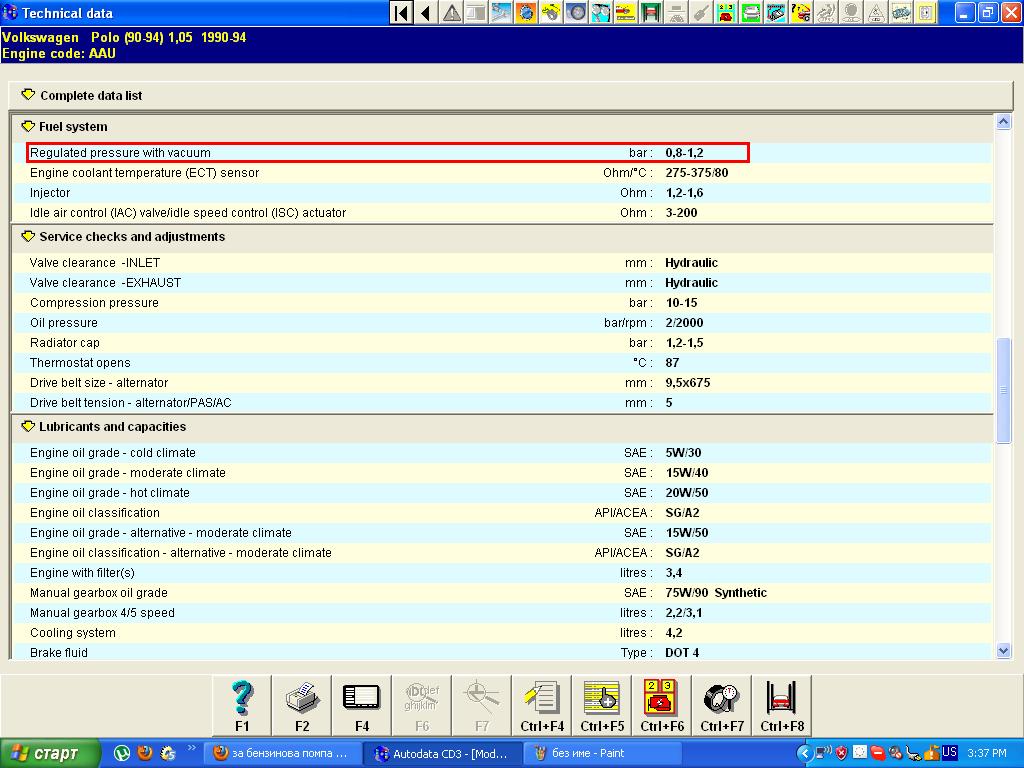1024x768 pixels.
Task: Click the F1 help question mark button
Action: pos(242,705)
